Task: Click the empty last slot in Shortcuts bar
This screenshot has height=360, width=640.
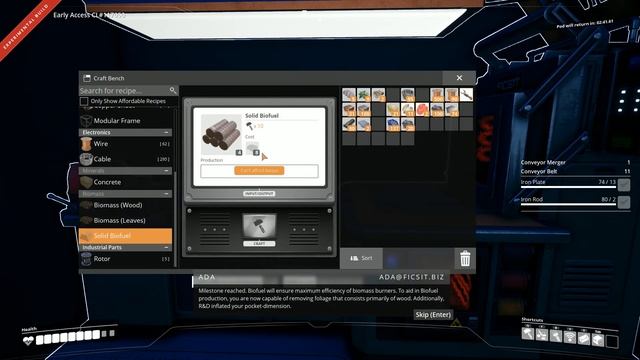Action: pyautogui.click(x=612, y=341)
